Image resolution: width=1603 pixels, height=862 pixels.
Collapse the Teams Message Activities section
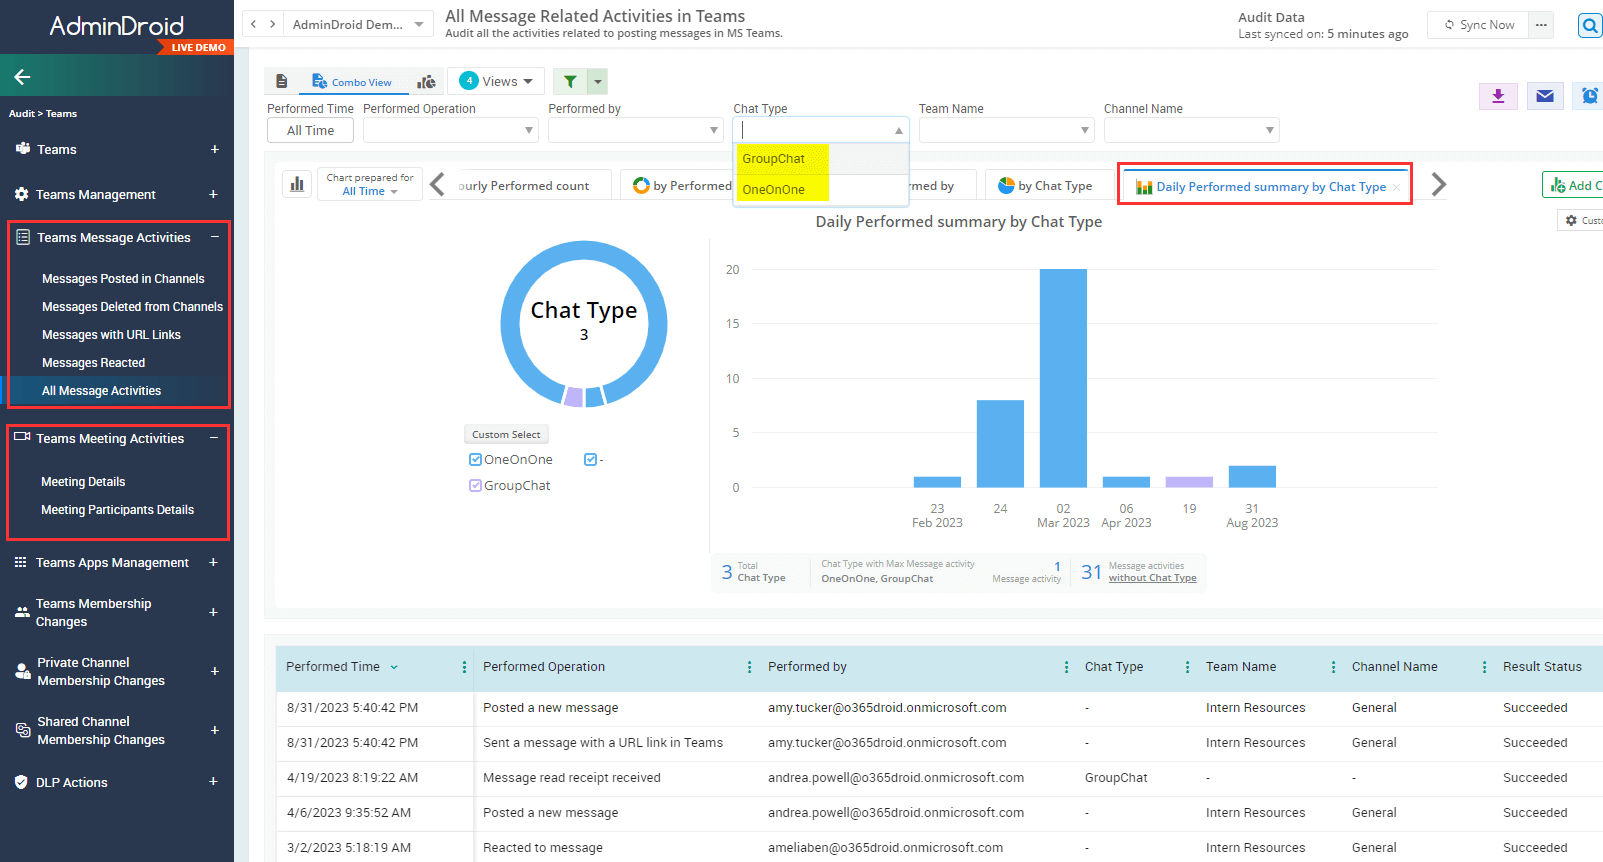pos(214,237)
